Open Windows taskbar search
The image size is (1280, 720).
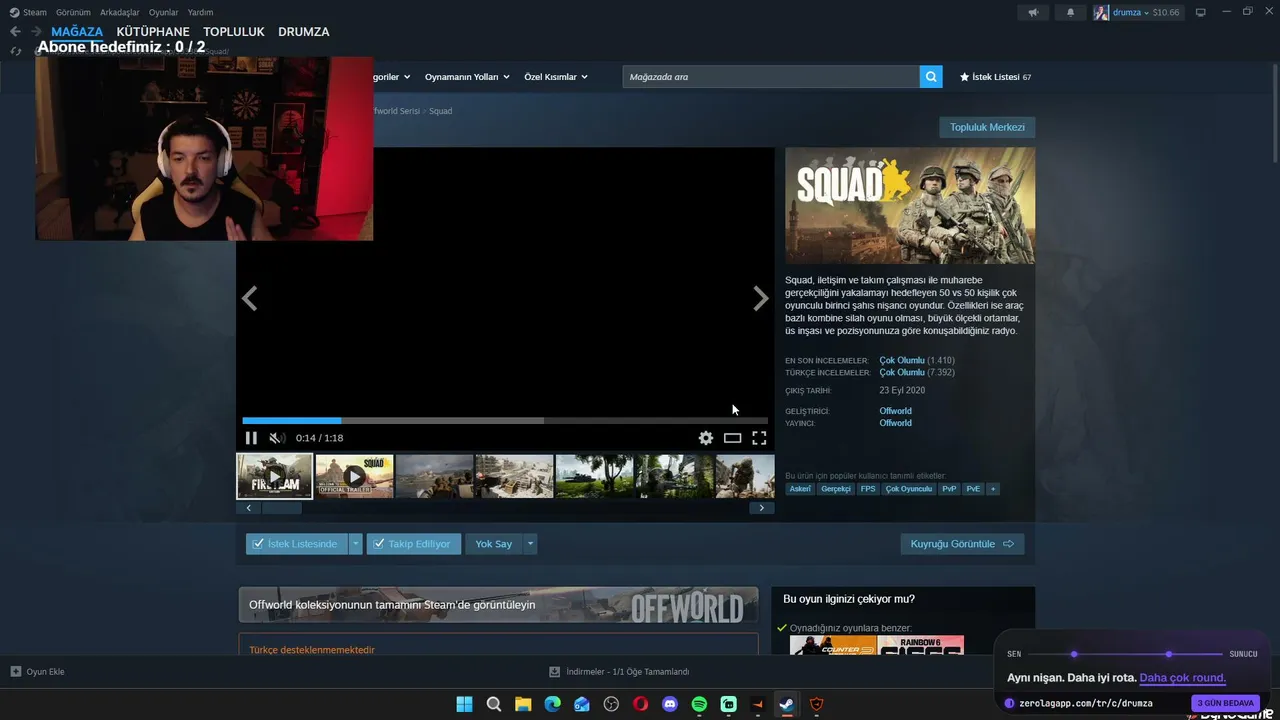point(494,704)
